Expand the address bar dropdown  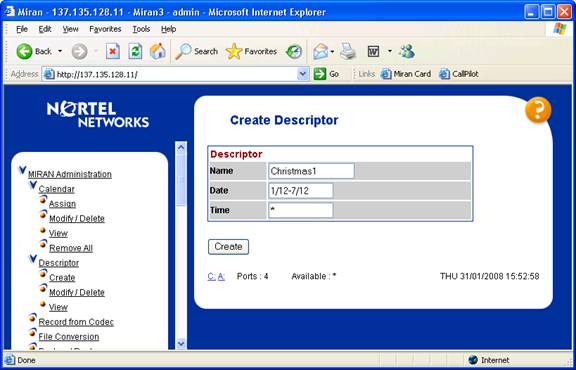pyautogui.click(x=303, y=74)
